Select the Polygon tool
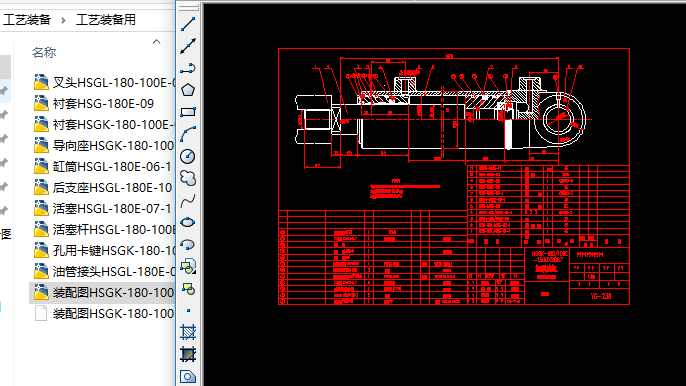This screenshot has height=386, width=686. click(188, 90)
